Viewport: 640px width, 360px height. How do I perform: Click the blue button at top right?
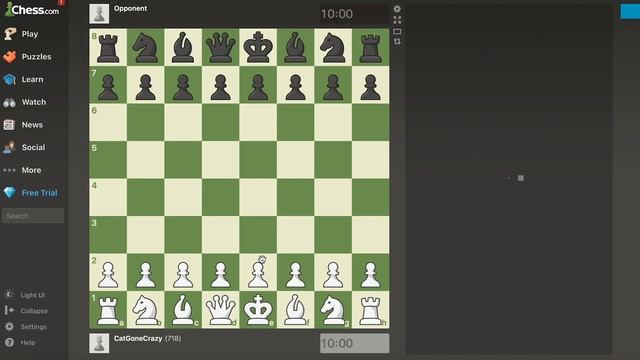(x=630, y=11)
